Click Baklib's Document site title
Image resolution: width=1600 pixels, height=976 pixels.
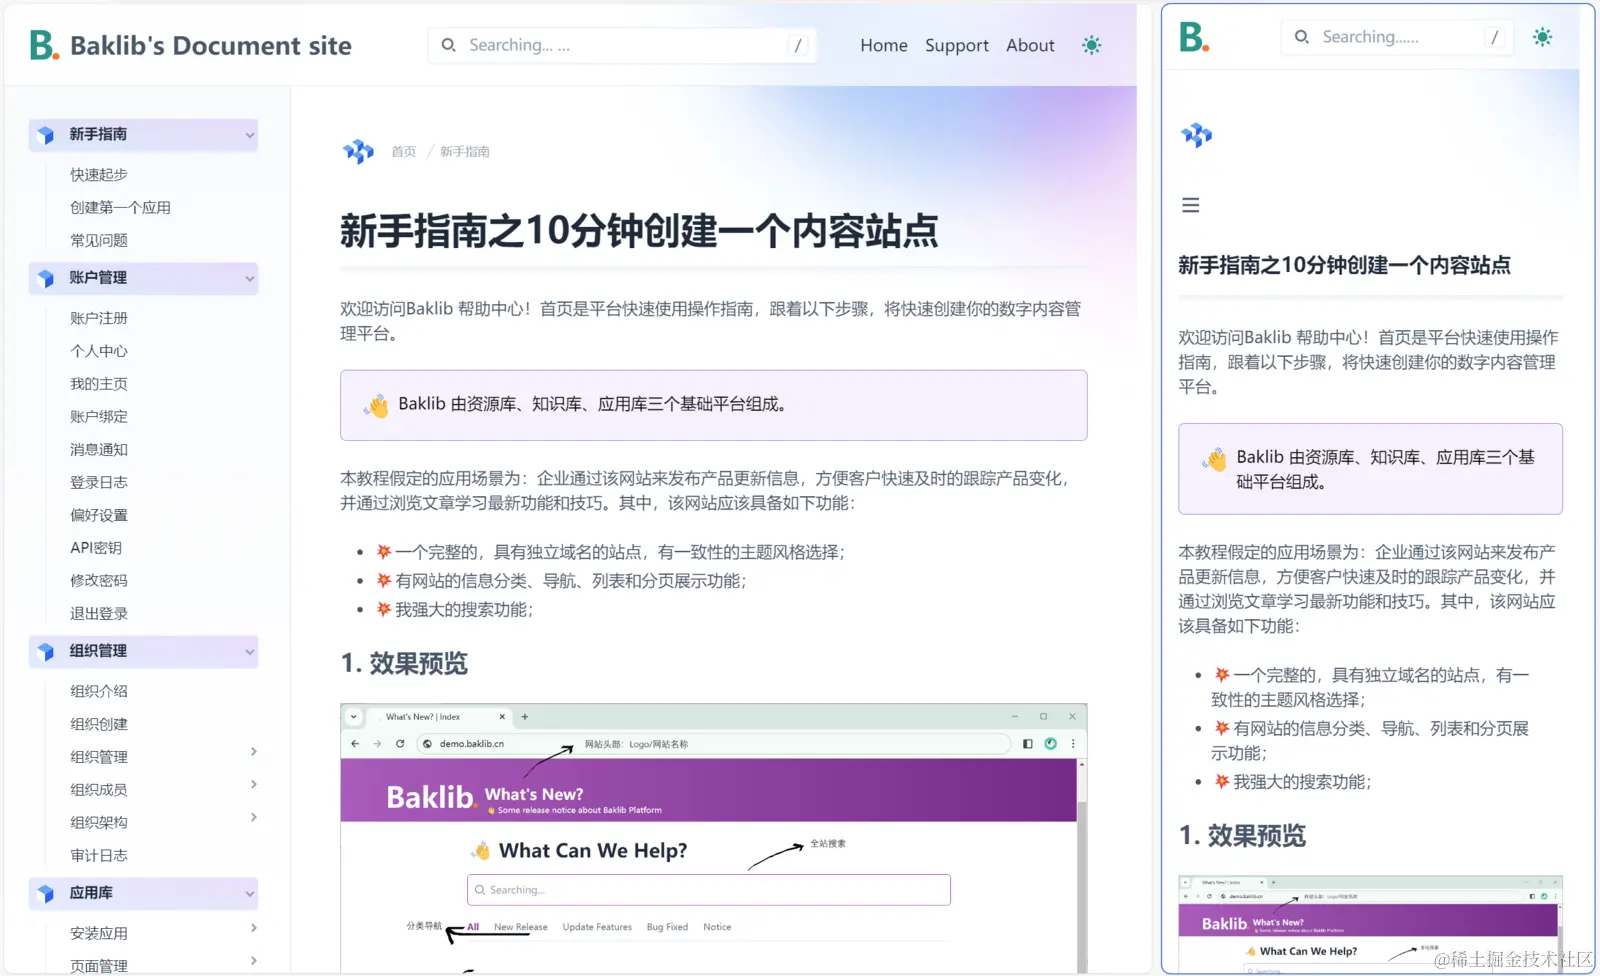[211, 46]
